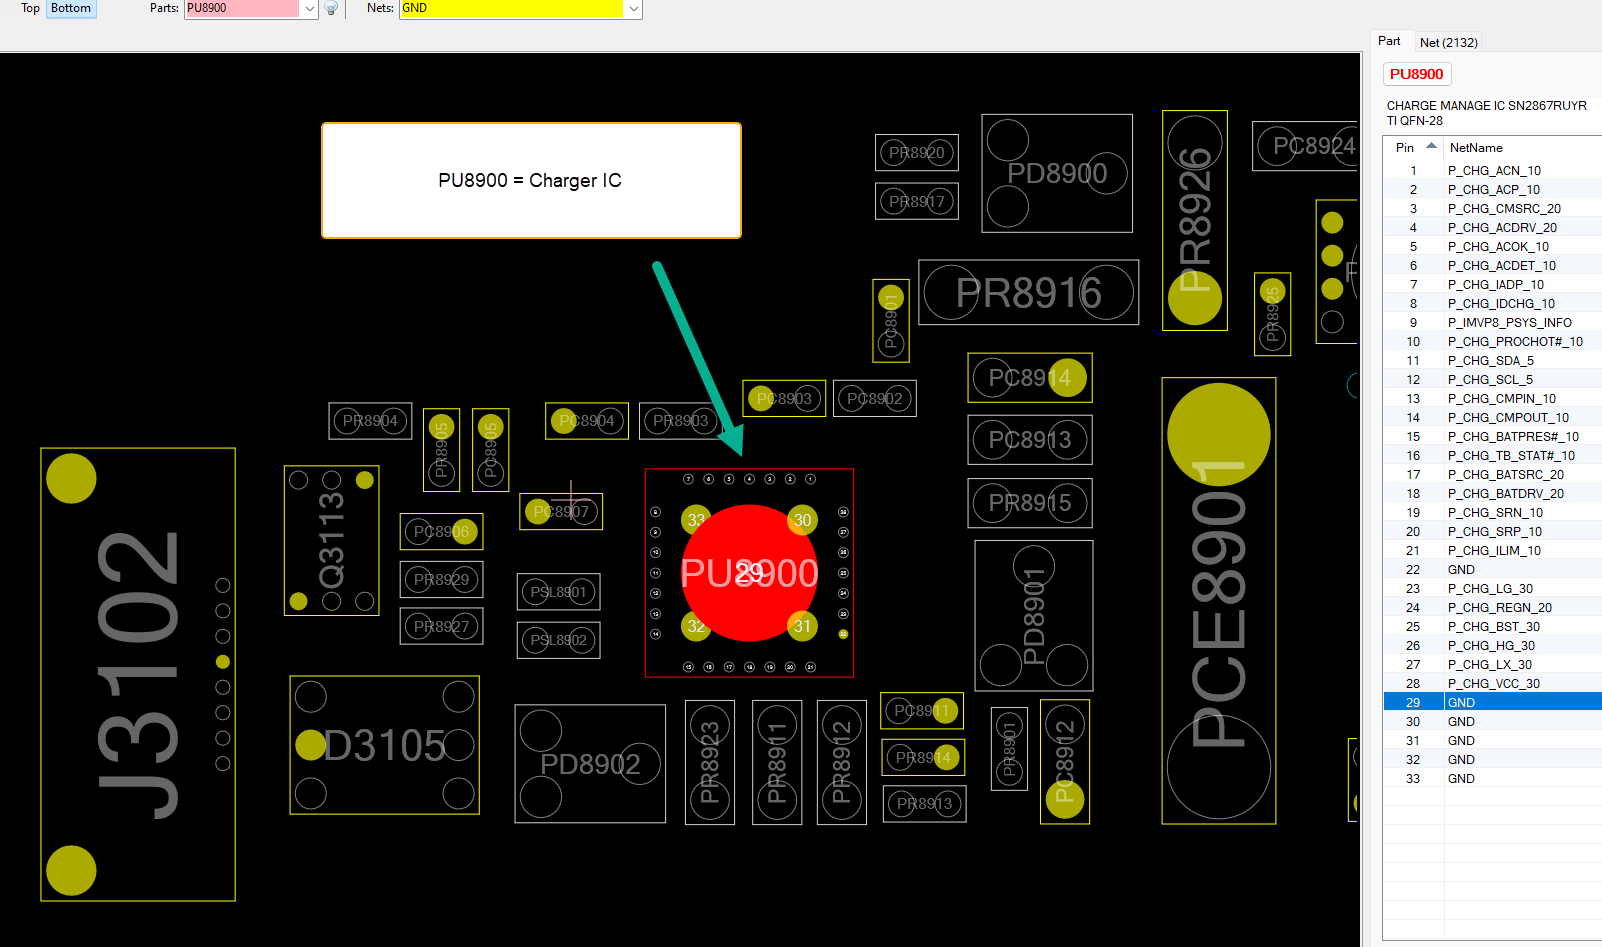
Task: Select the PCE8901 capacitor component
Action: click(x=1219, y=601)
